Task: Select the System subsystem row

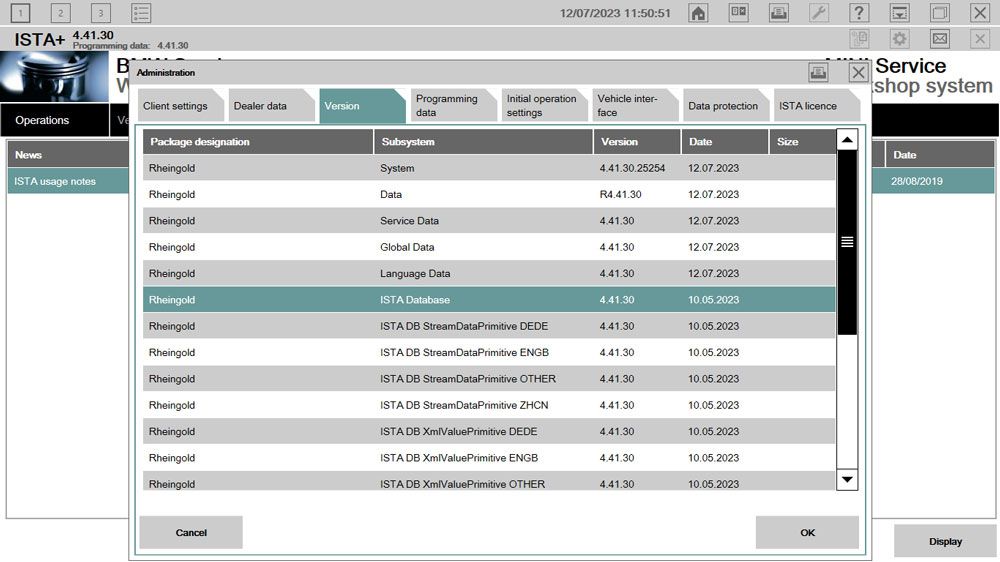Action: click(489, 168)
